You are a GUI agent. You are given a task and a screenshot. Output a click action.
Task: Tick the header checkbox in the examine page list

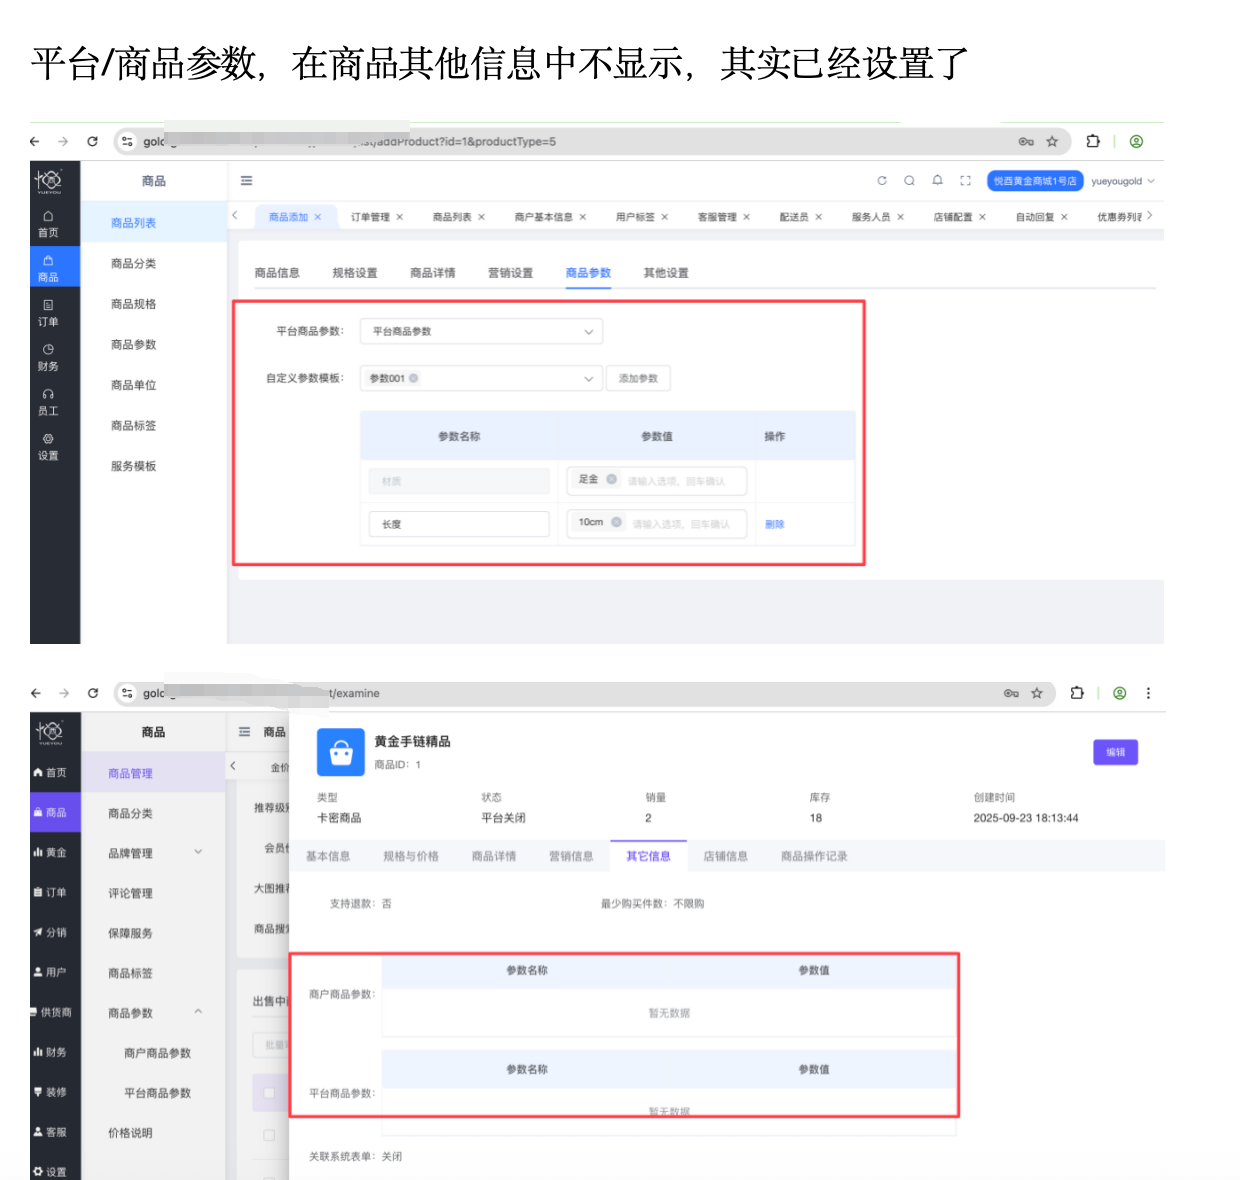268,1093
